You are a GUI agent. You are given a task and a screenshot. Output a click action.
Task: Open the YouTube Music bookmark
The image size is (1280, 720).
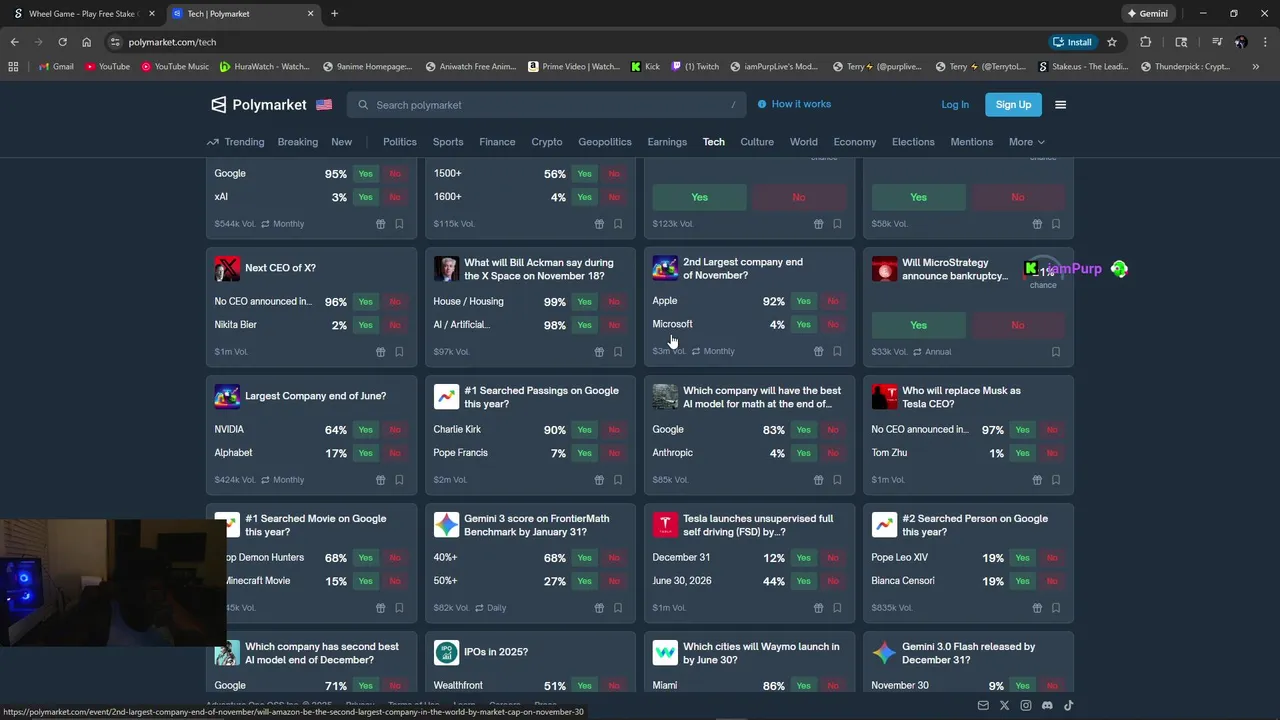[175, 67]
